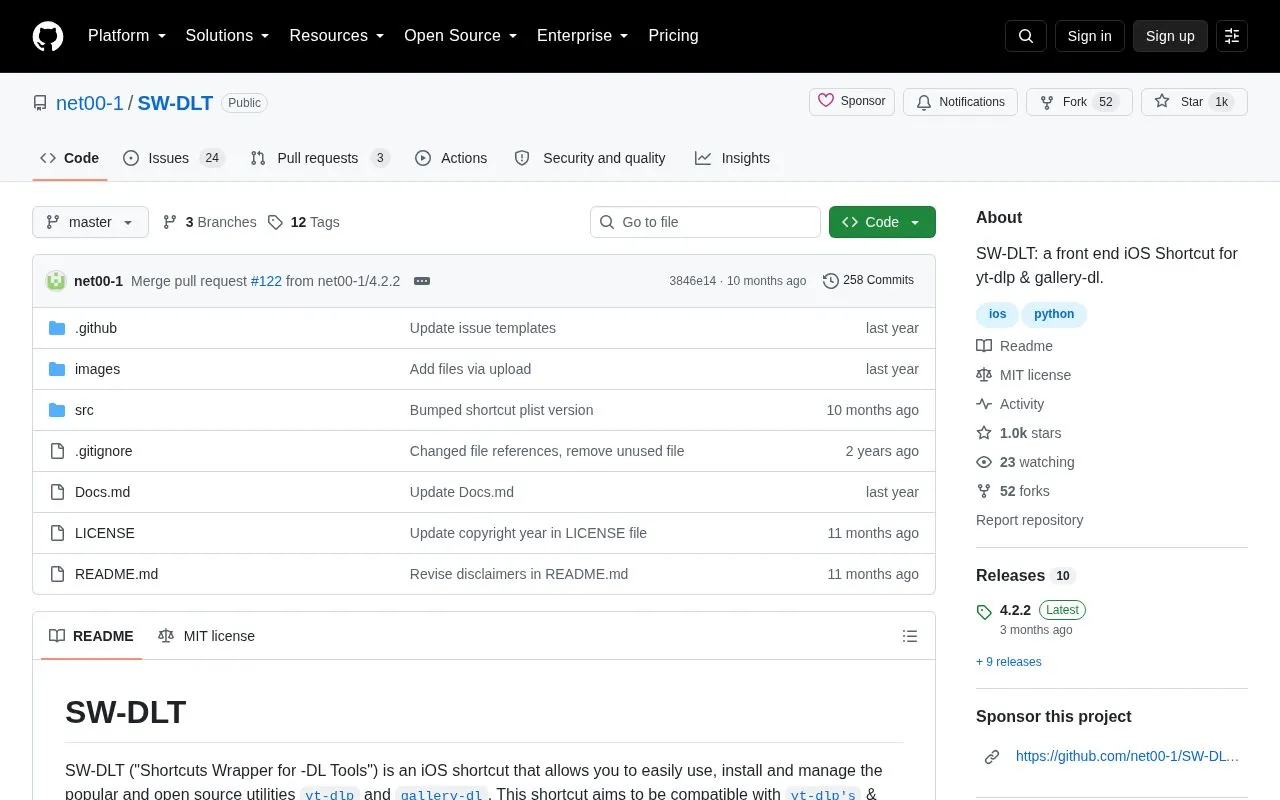Open the .github folder
The image size is (1280, 800).
tap(96, 328)
